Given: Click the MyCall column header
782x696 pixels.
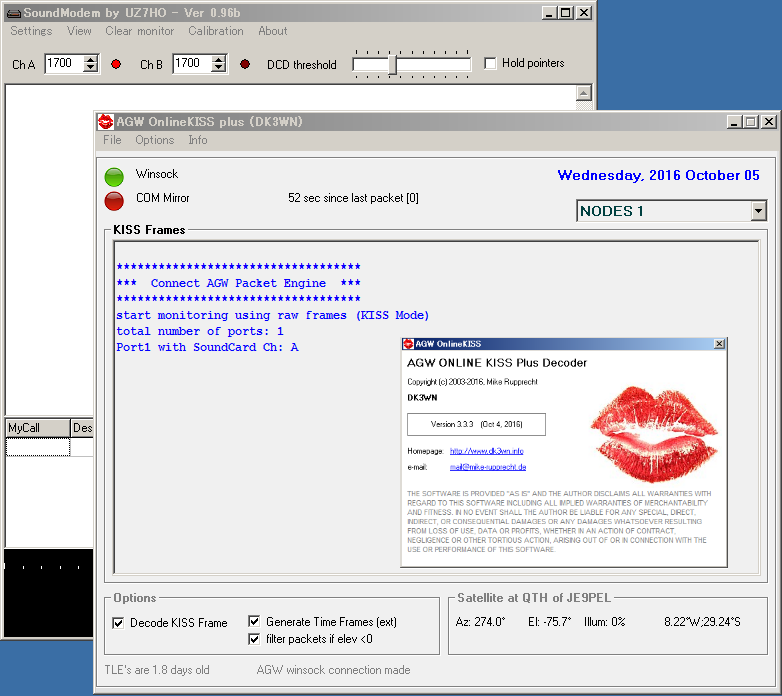Looking at the screenshot, I should pyautogui.click(x=37, y=428).
